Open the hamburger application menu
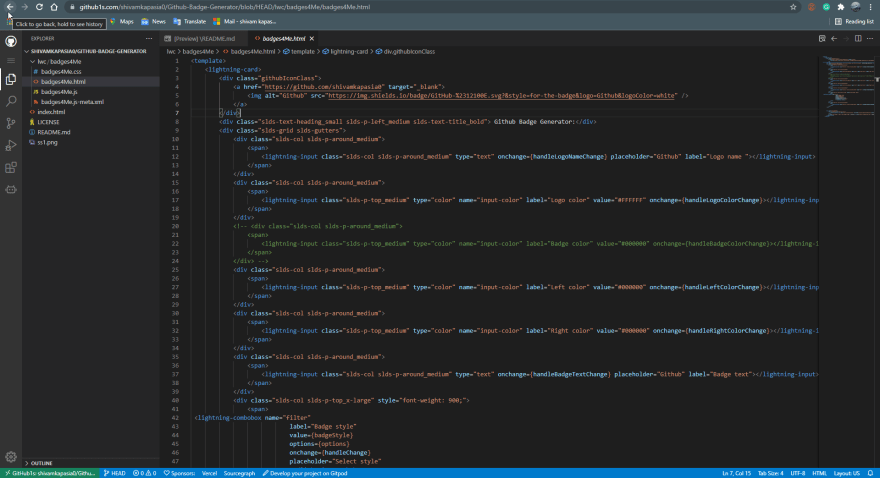The height and width of the screenshot is (478, 880). coord(11,60)
